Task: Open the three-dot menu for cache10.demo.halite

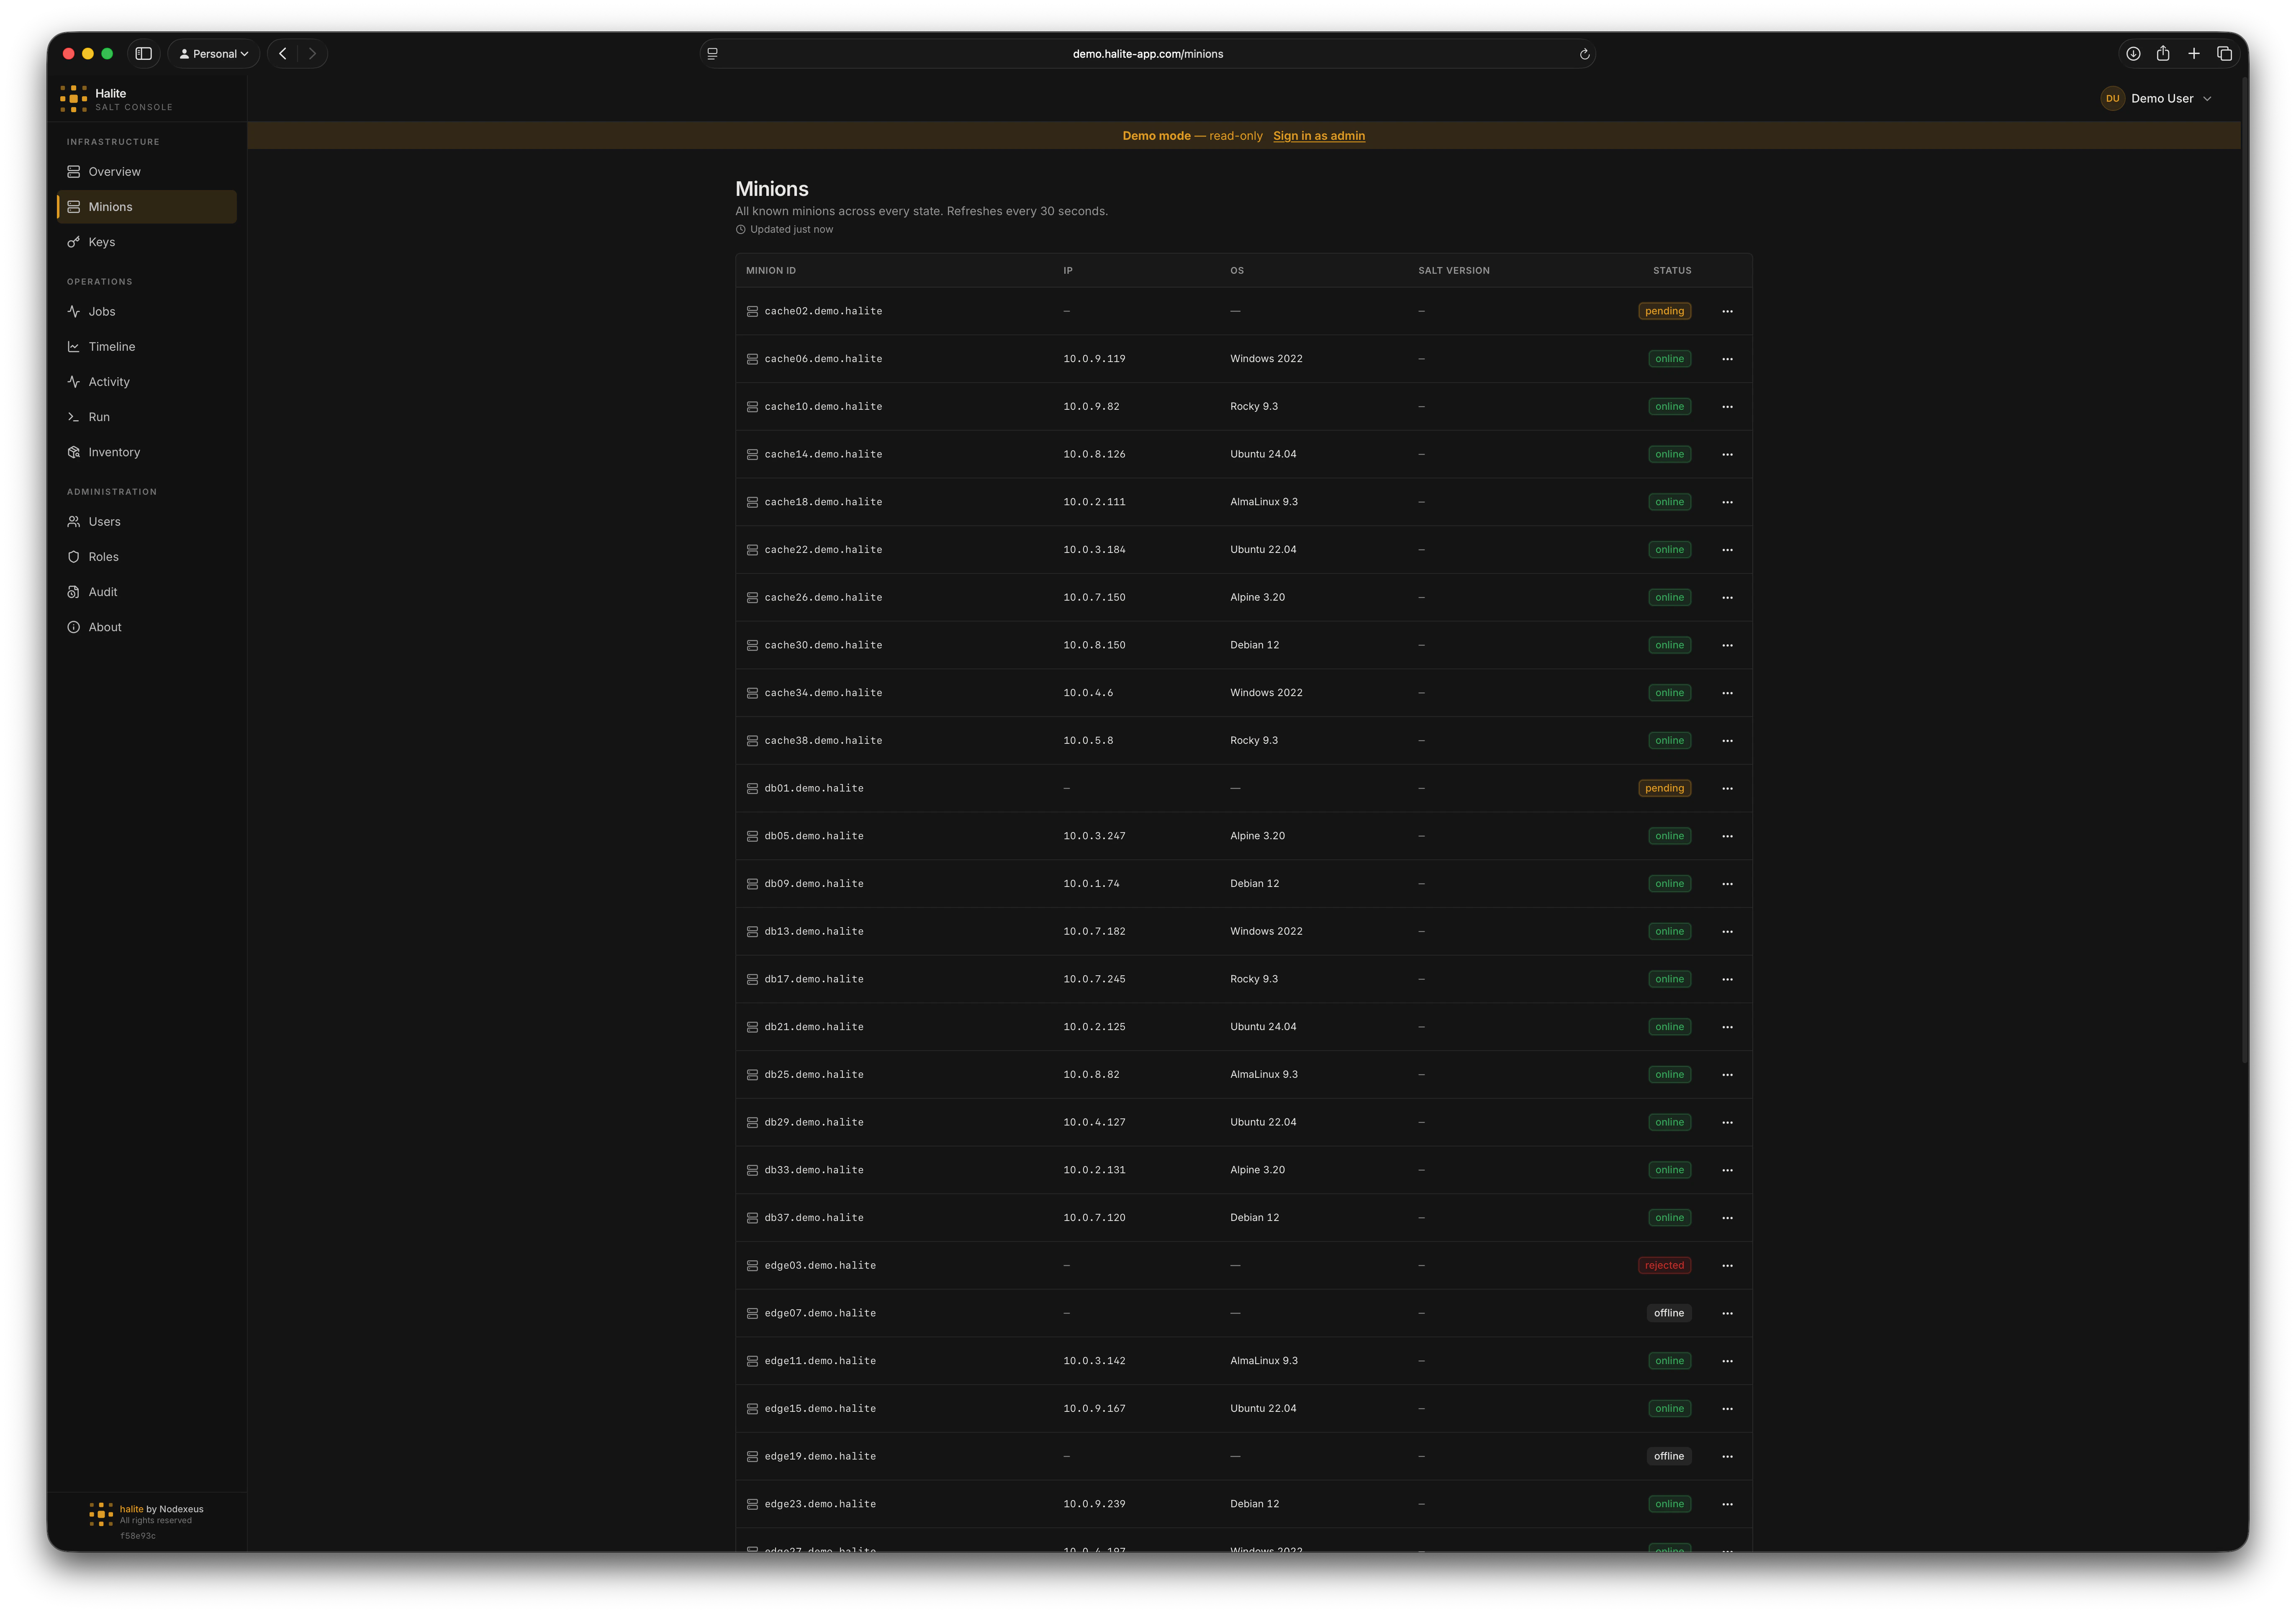Action: (1727, 407)
